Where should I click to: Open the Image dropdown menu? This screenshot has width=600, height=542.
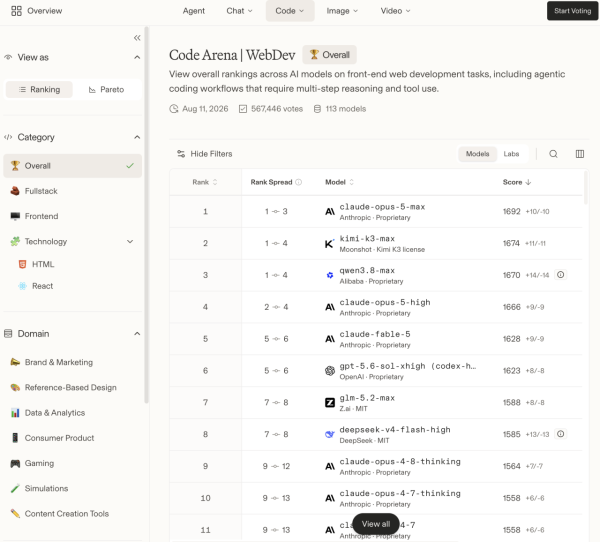[342, 11]
